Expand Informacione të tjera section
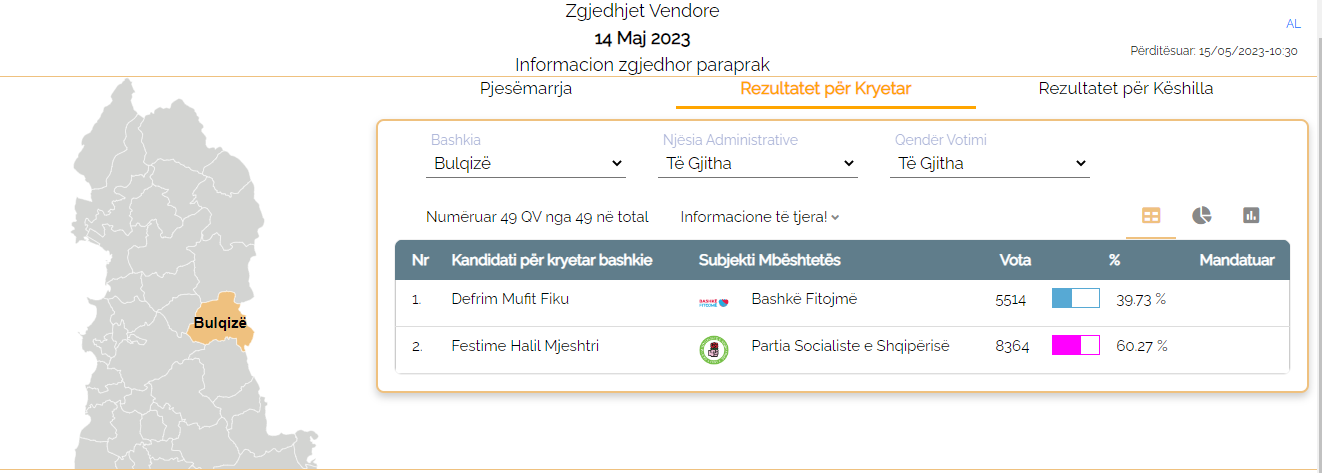This screenshot has height=473, width=1322. click(760, 217)
